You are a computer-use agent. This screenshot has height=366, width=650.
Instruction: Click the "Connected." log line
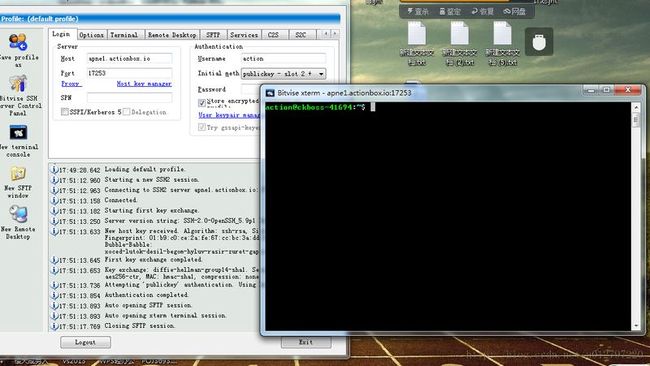(x=121, y=200)
